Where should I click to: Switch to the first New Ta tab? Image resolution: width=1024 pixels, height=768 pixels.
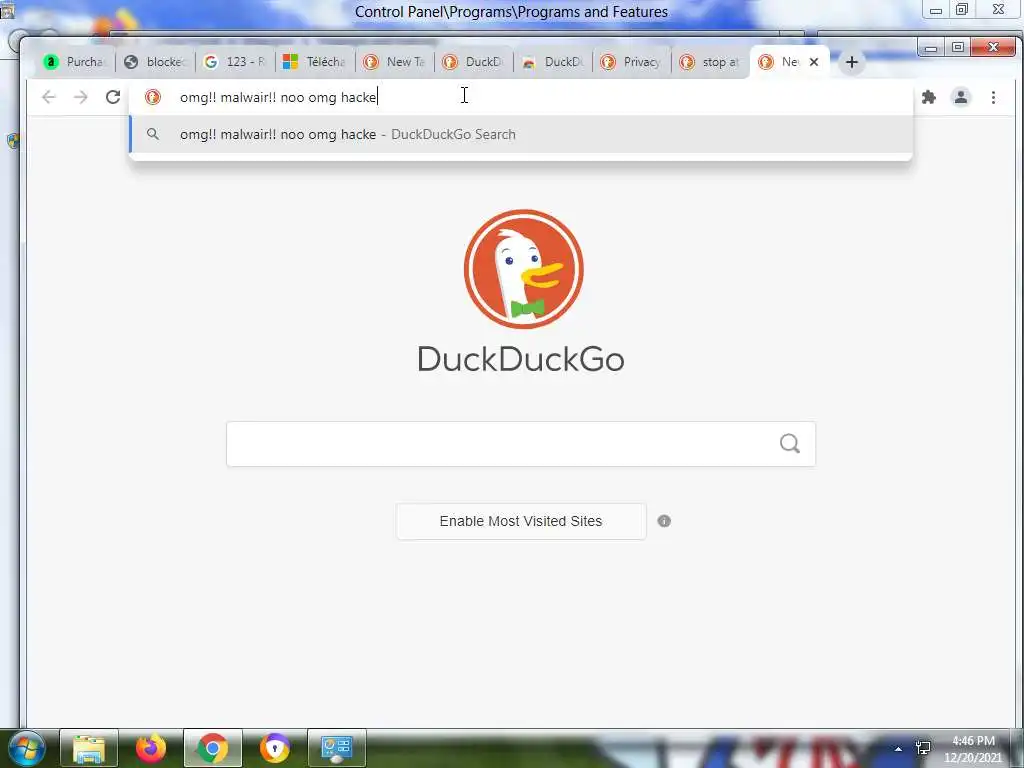pyautogui.click(x=394, y=62)
